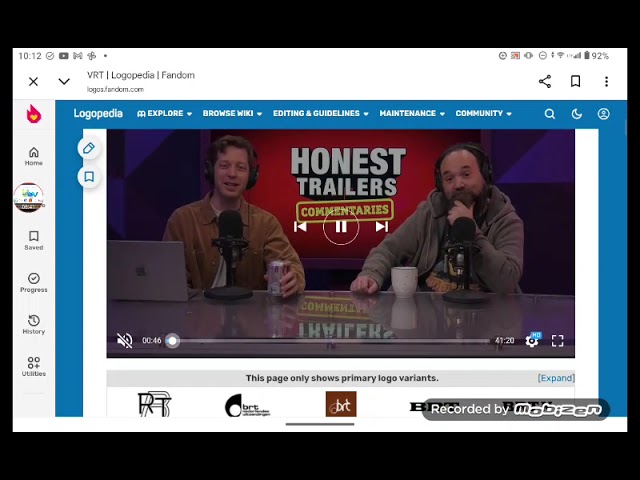640x480 pixels.
Task: Open the wiki avatar thumbnail in sidebar
Action: point(29,198)
